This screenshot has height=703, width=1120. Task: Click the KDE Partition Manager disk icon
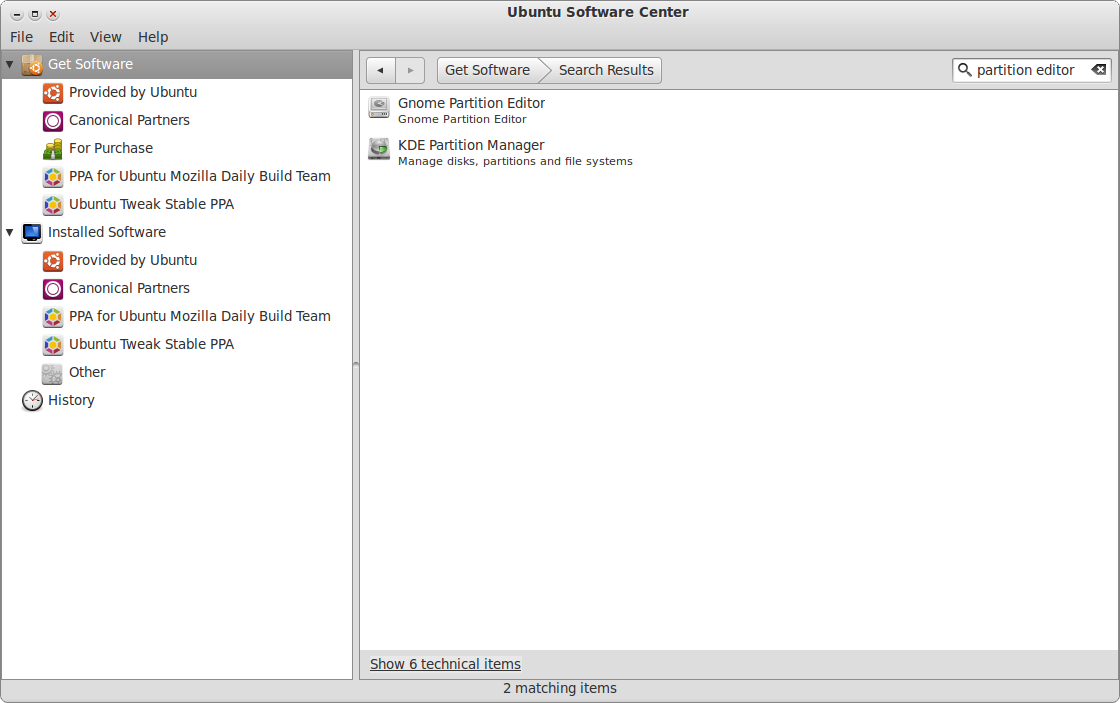pyautogui.click(x=379, y=149)
